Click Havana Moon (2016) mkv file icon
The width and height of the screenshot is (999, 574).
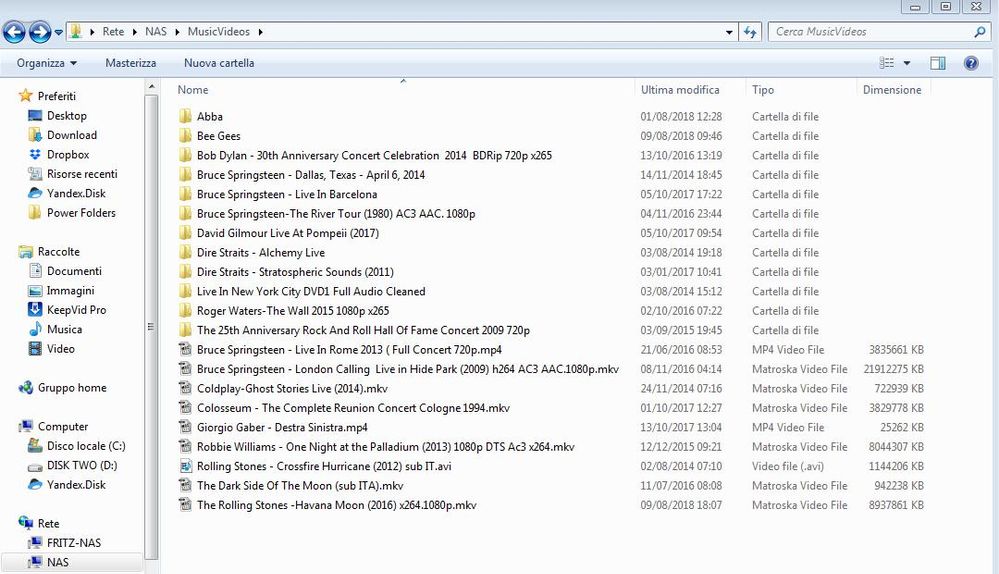click(x=185, y=505)
